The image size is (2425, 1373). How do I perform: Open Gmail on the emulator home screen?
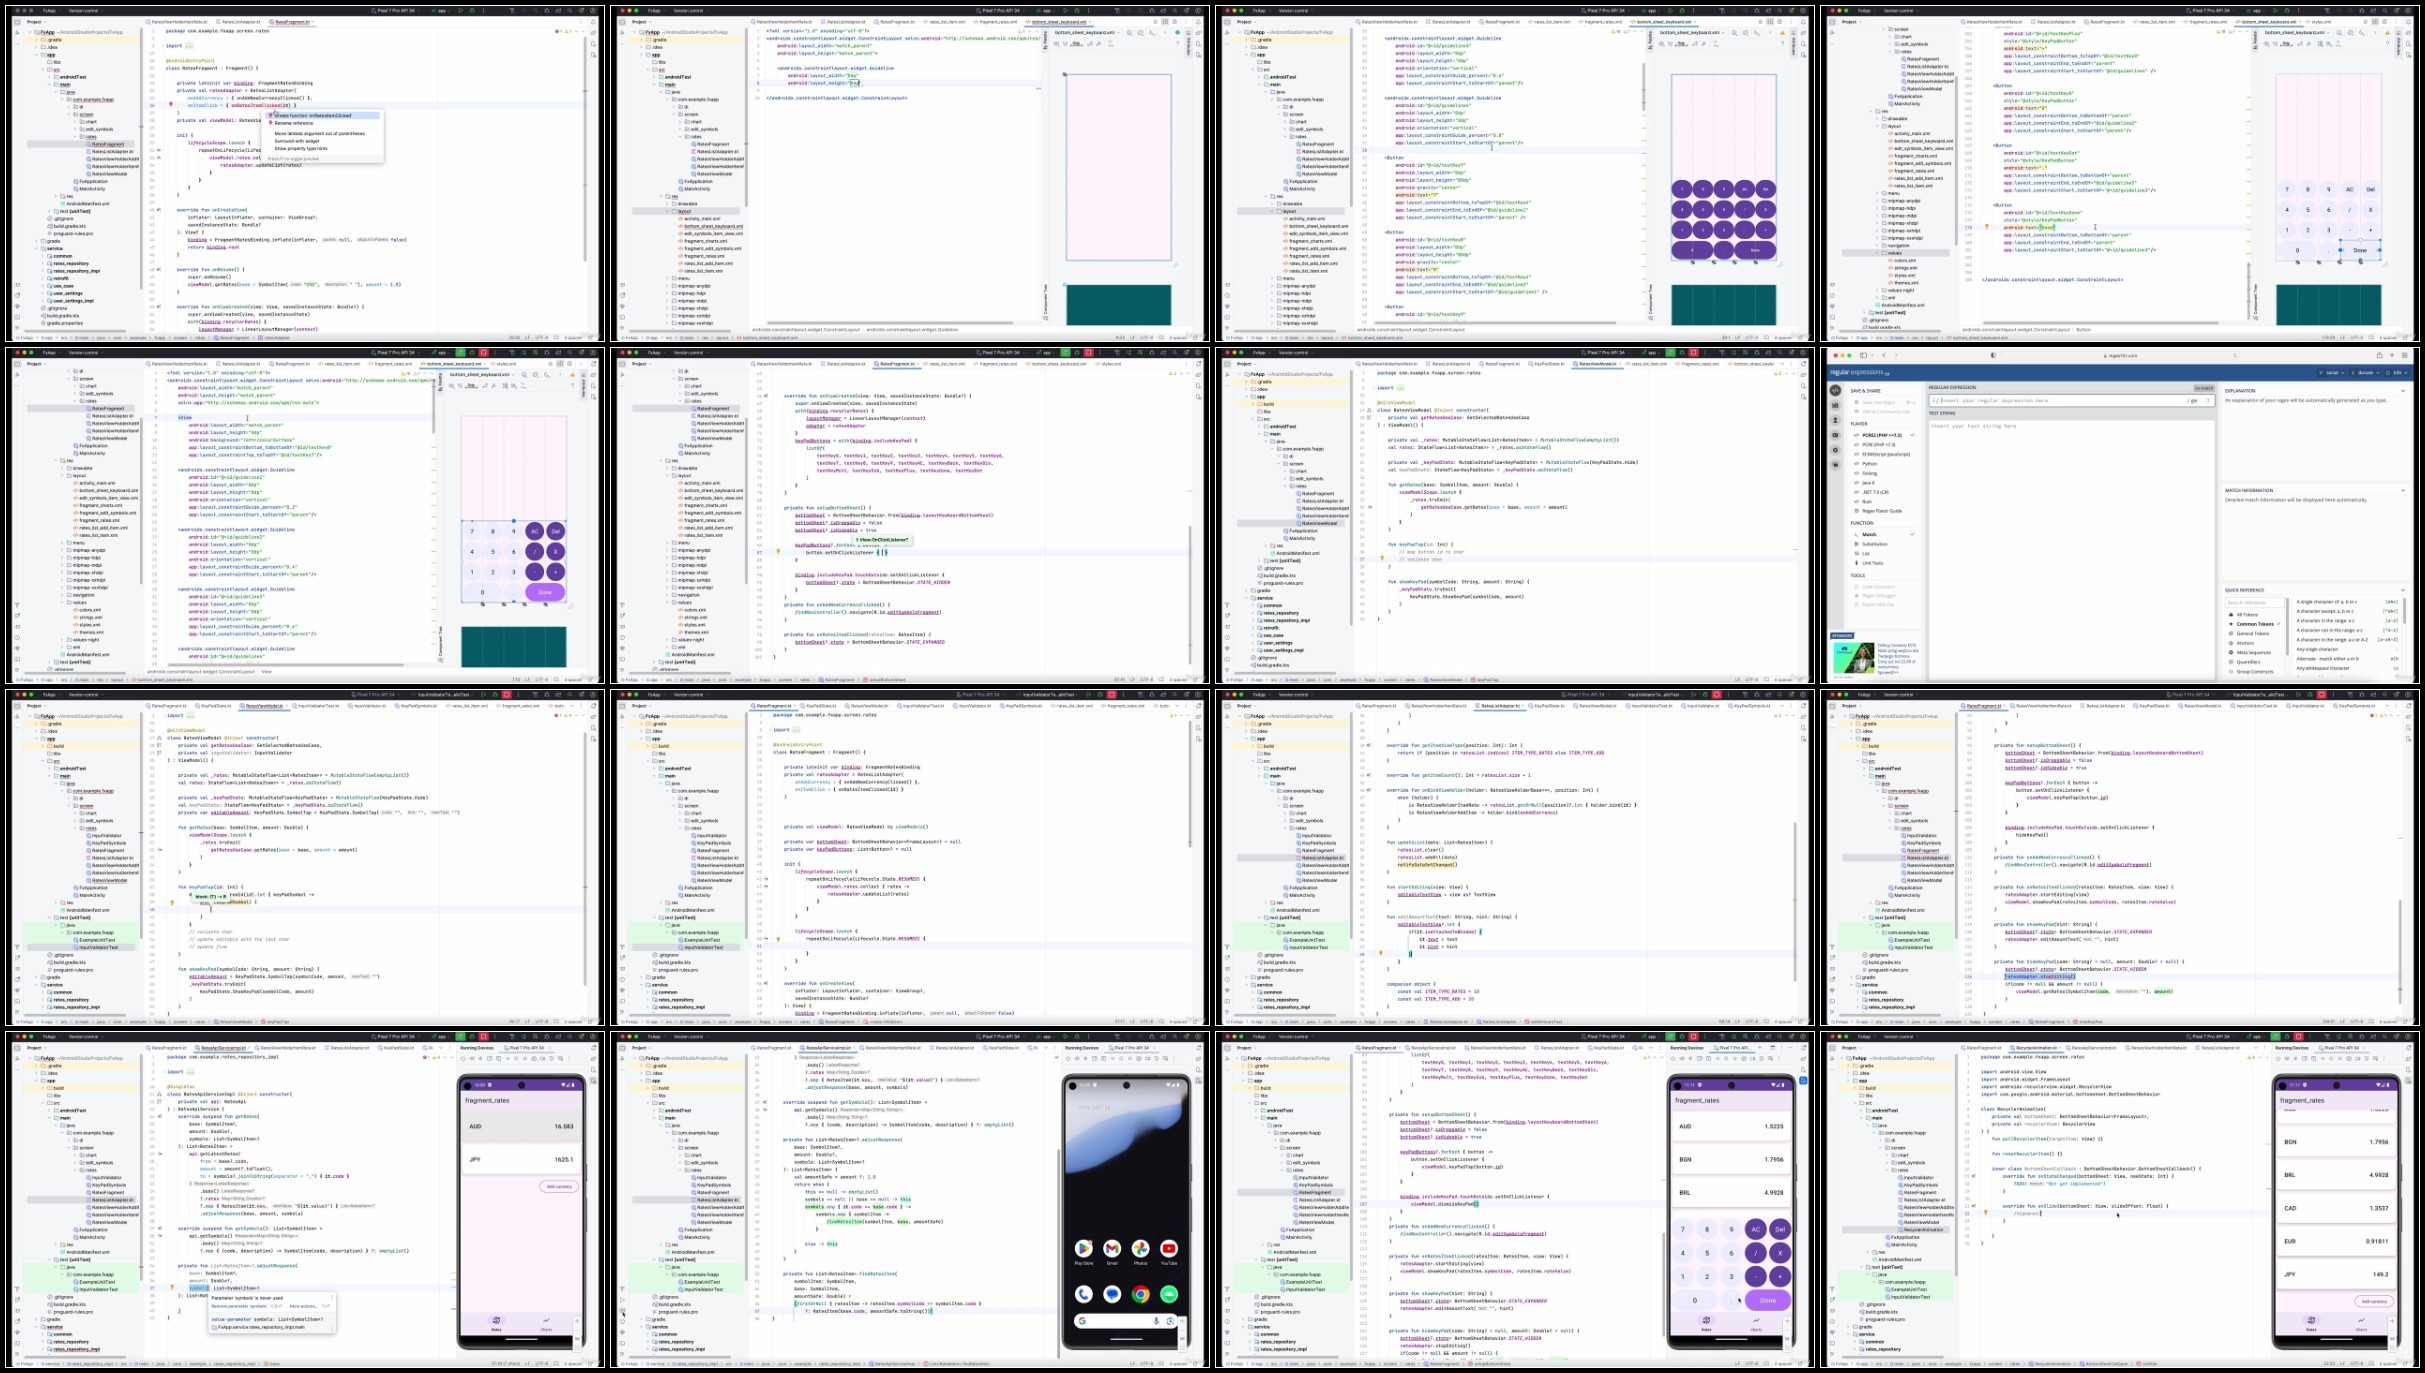(x=1112, y=1248)
